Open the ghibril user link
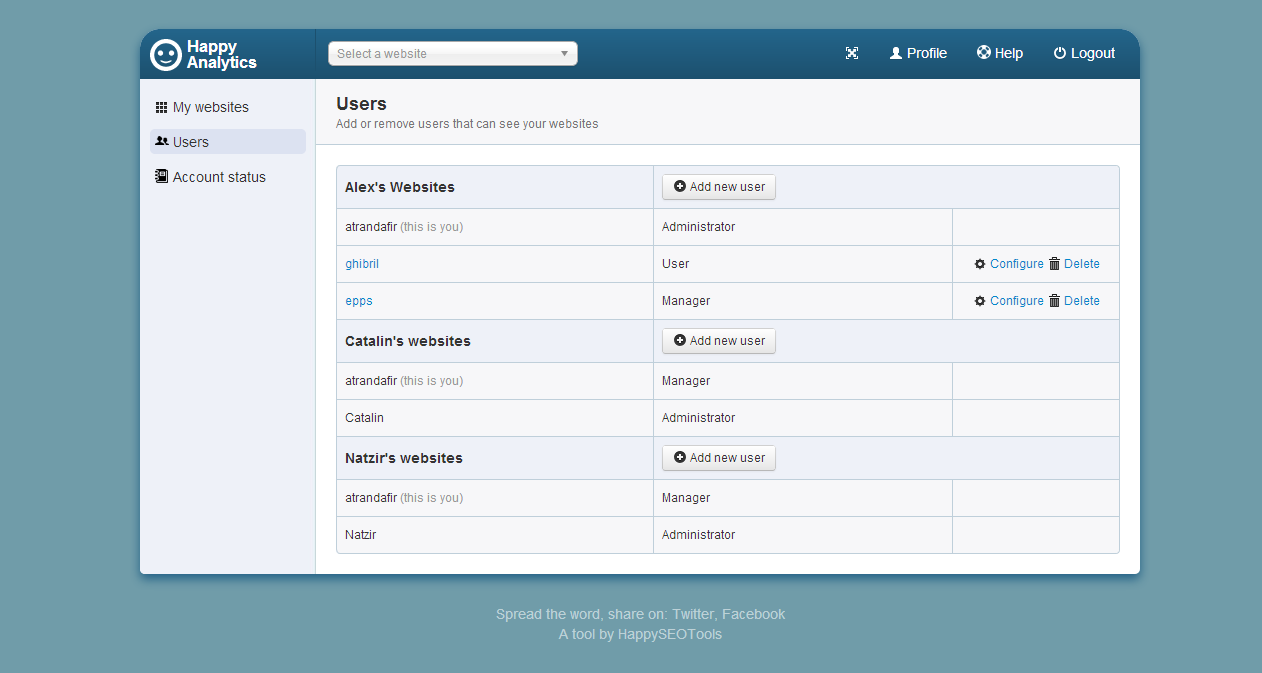Screen dimensions: 1262x673 [x=362, y=264]
